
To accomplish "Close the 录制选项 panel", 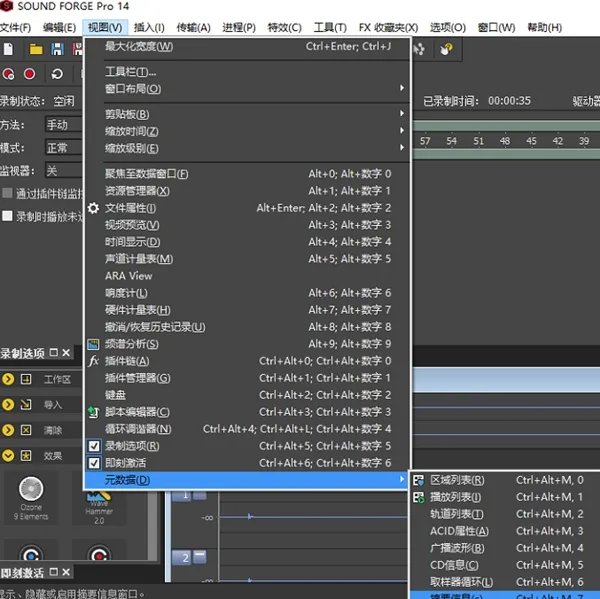I will (x=66, y=352).
